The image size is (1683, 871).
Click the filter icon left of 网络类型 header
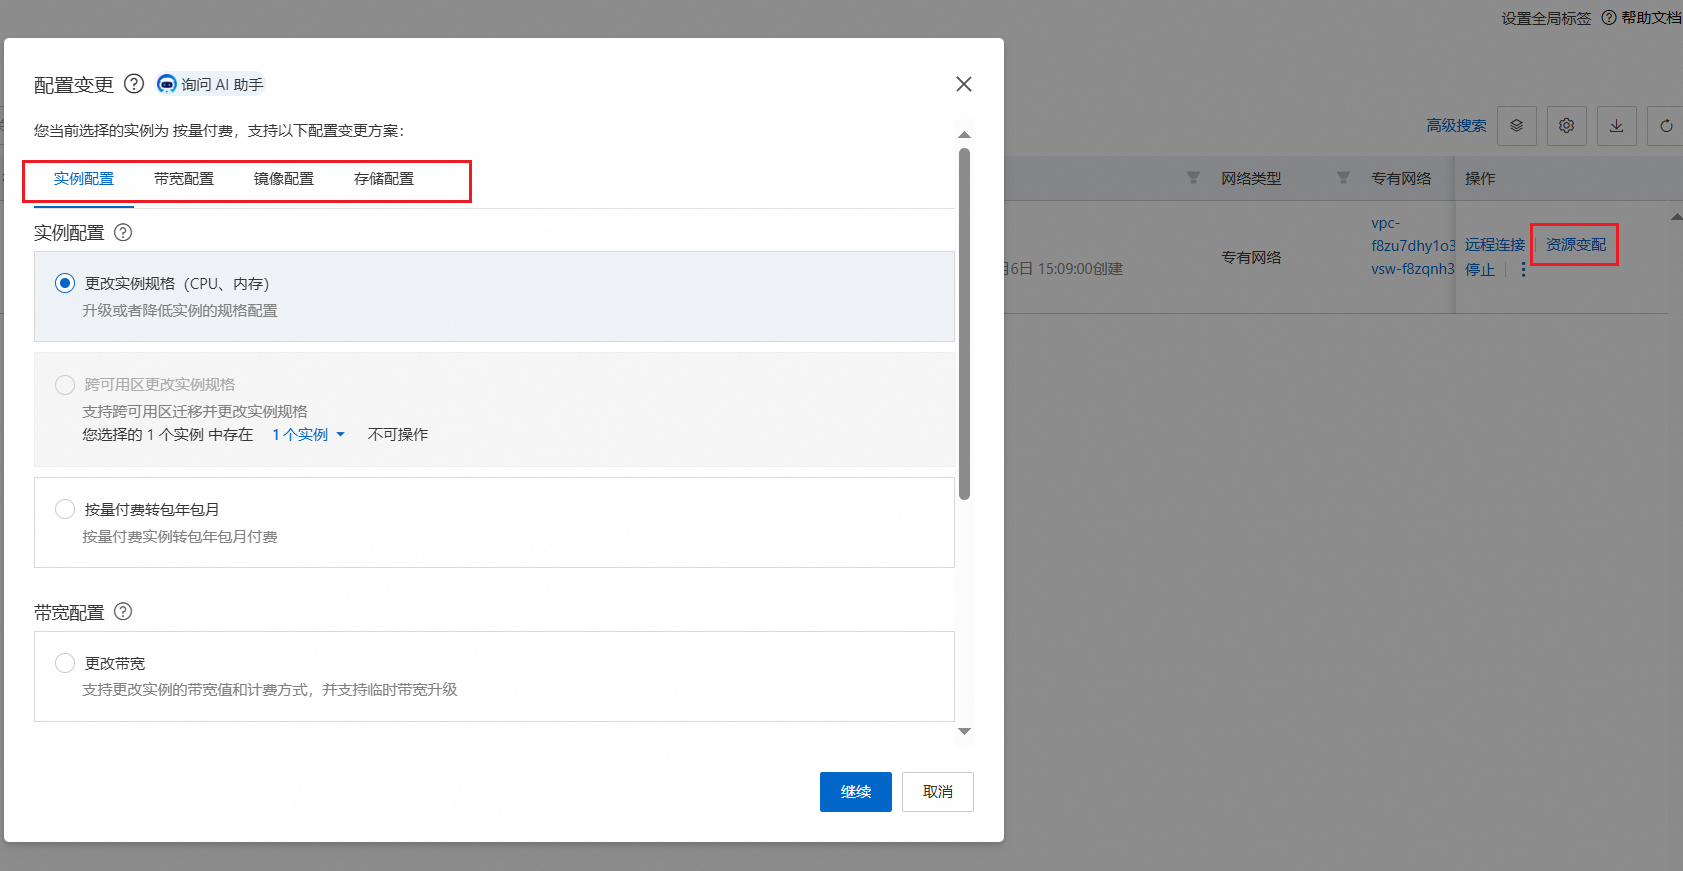(1193, 178)
